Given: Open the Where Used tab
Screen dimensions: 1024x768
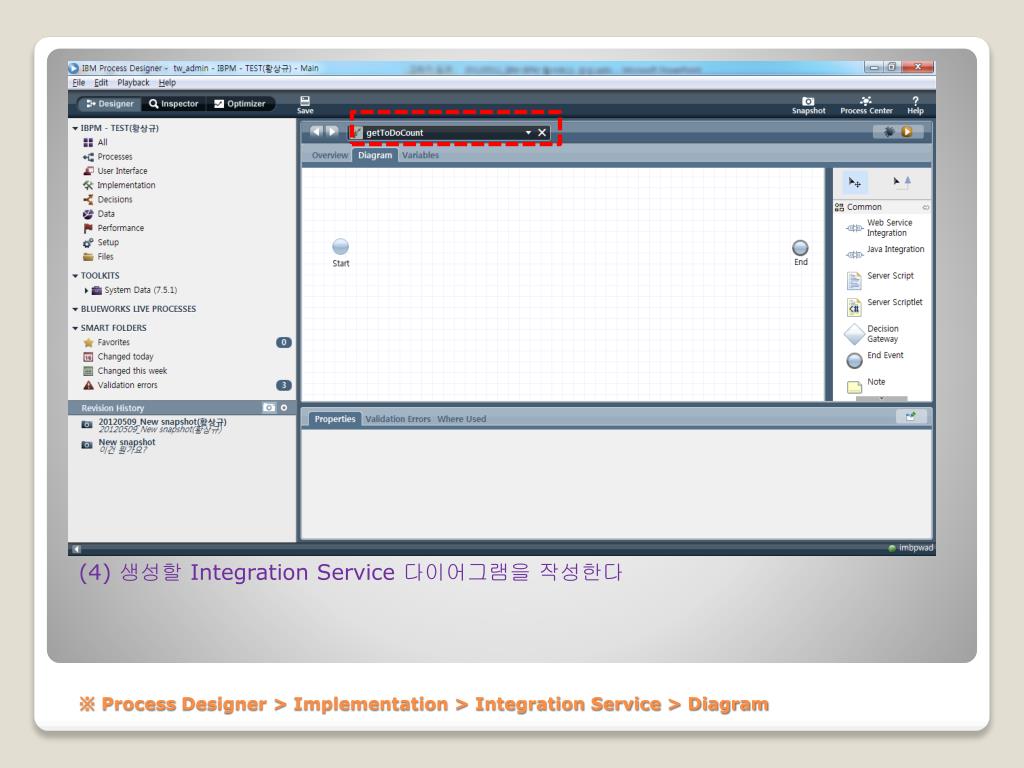Looking at the screenshot, I should pos(462,419).
